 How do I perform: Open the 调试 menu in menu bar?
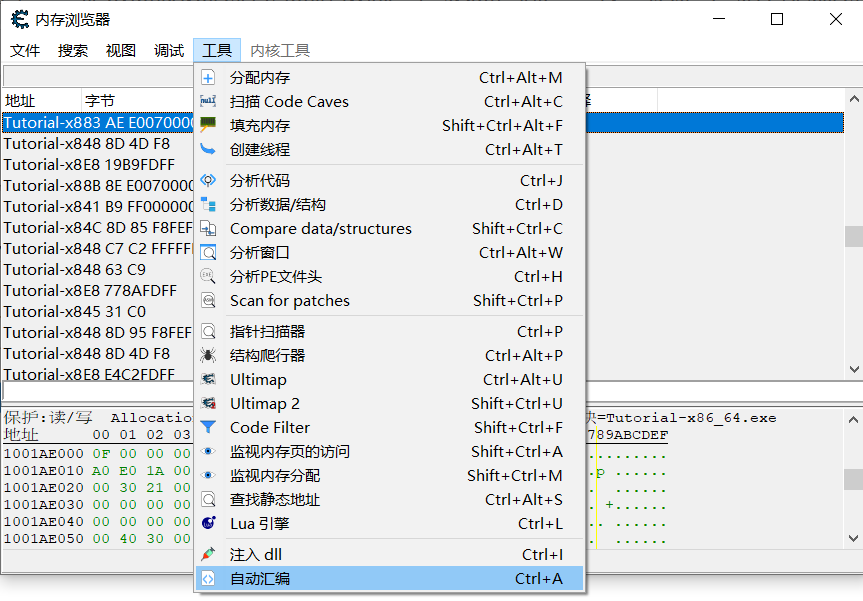pos(169,51)
